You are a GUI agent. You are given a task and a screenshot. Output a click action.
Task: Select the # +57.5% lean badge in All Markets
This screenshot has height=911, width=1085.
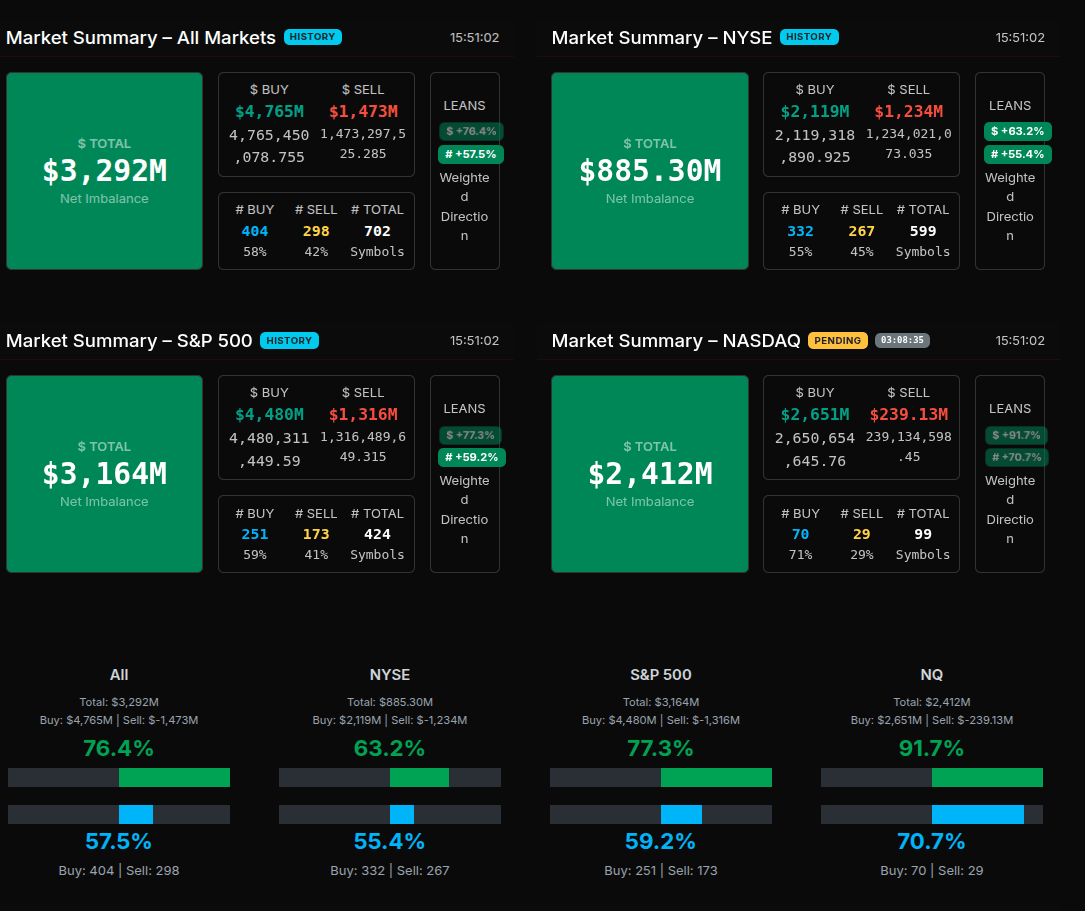tap(470, 154)
